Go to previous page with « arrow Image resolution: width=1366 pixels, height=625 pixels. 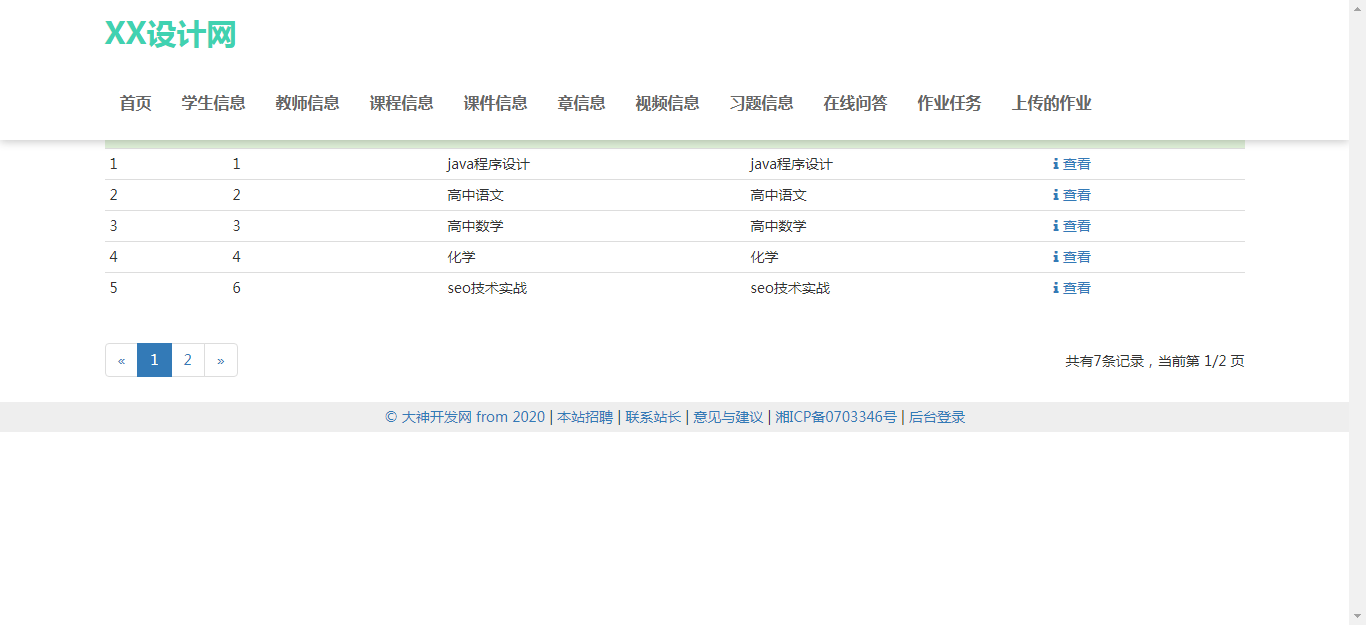[x=121, y=360]
